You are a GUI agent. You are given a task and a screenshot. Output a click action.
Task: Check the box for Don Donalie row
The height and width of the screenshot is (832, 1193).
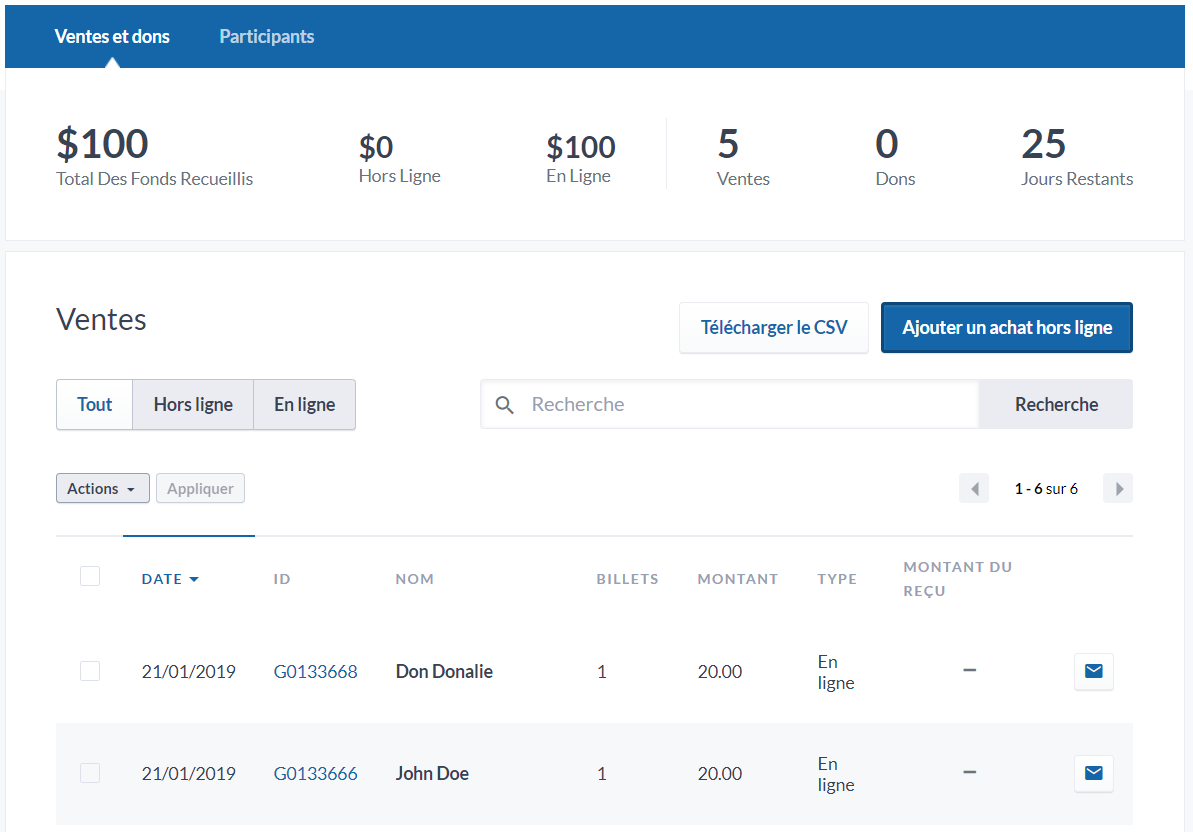pyautogui.click(x=90, y=672)
